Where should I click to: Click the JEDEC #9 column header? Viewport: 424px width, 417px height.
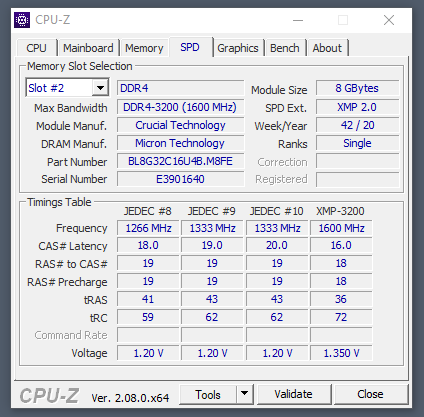(212, 211)
